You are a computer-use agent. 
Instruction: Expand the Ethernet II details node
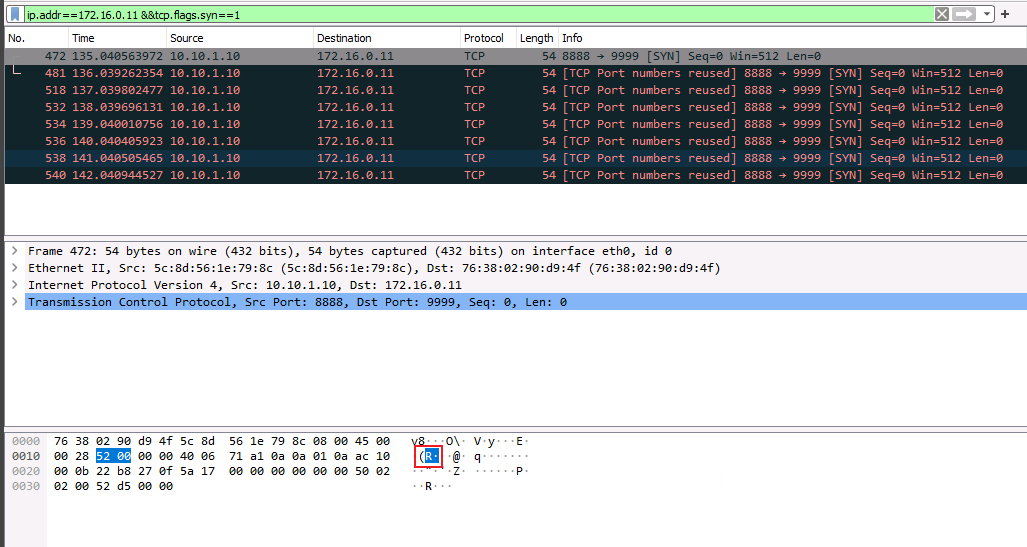pos(14,268)
